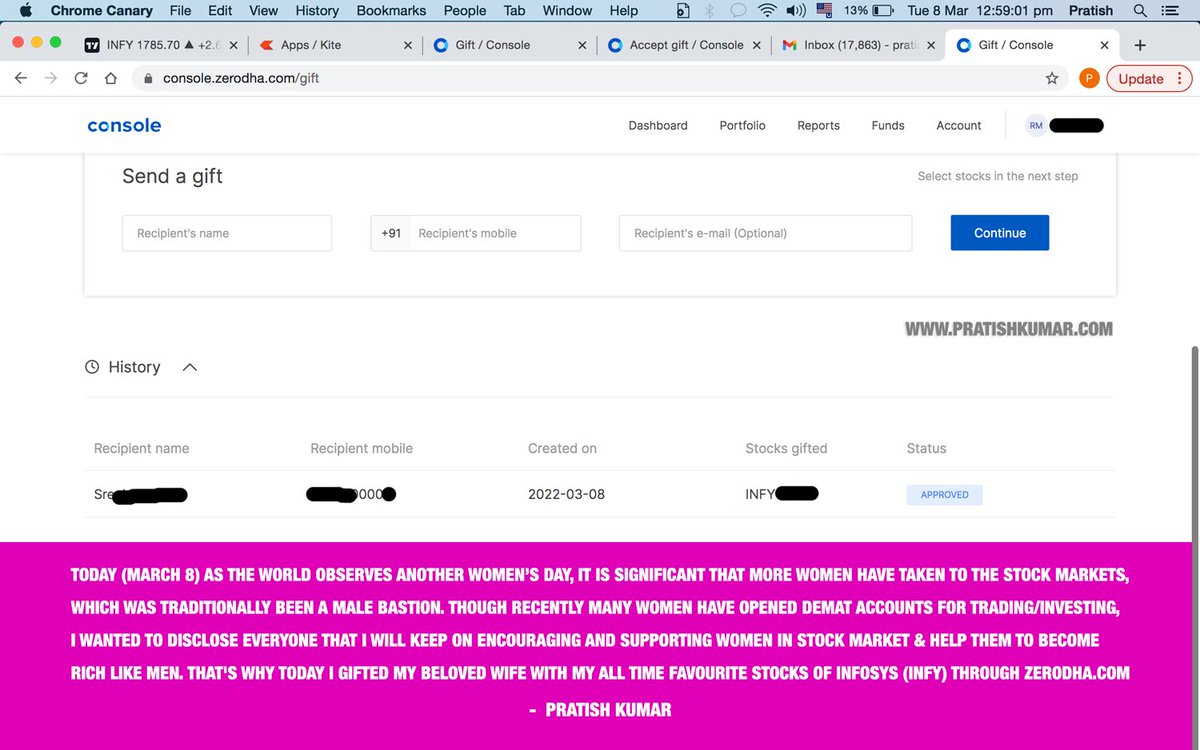This screenshot has height=750, width=1200.
Task: Click the RM account avatar
Action: [x=1036, y=125]
